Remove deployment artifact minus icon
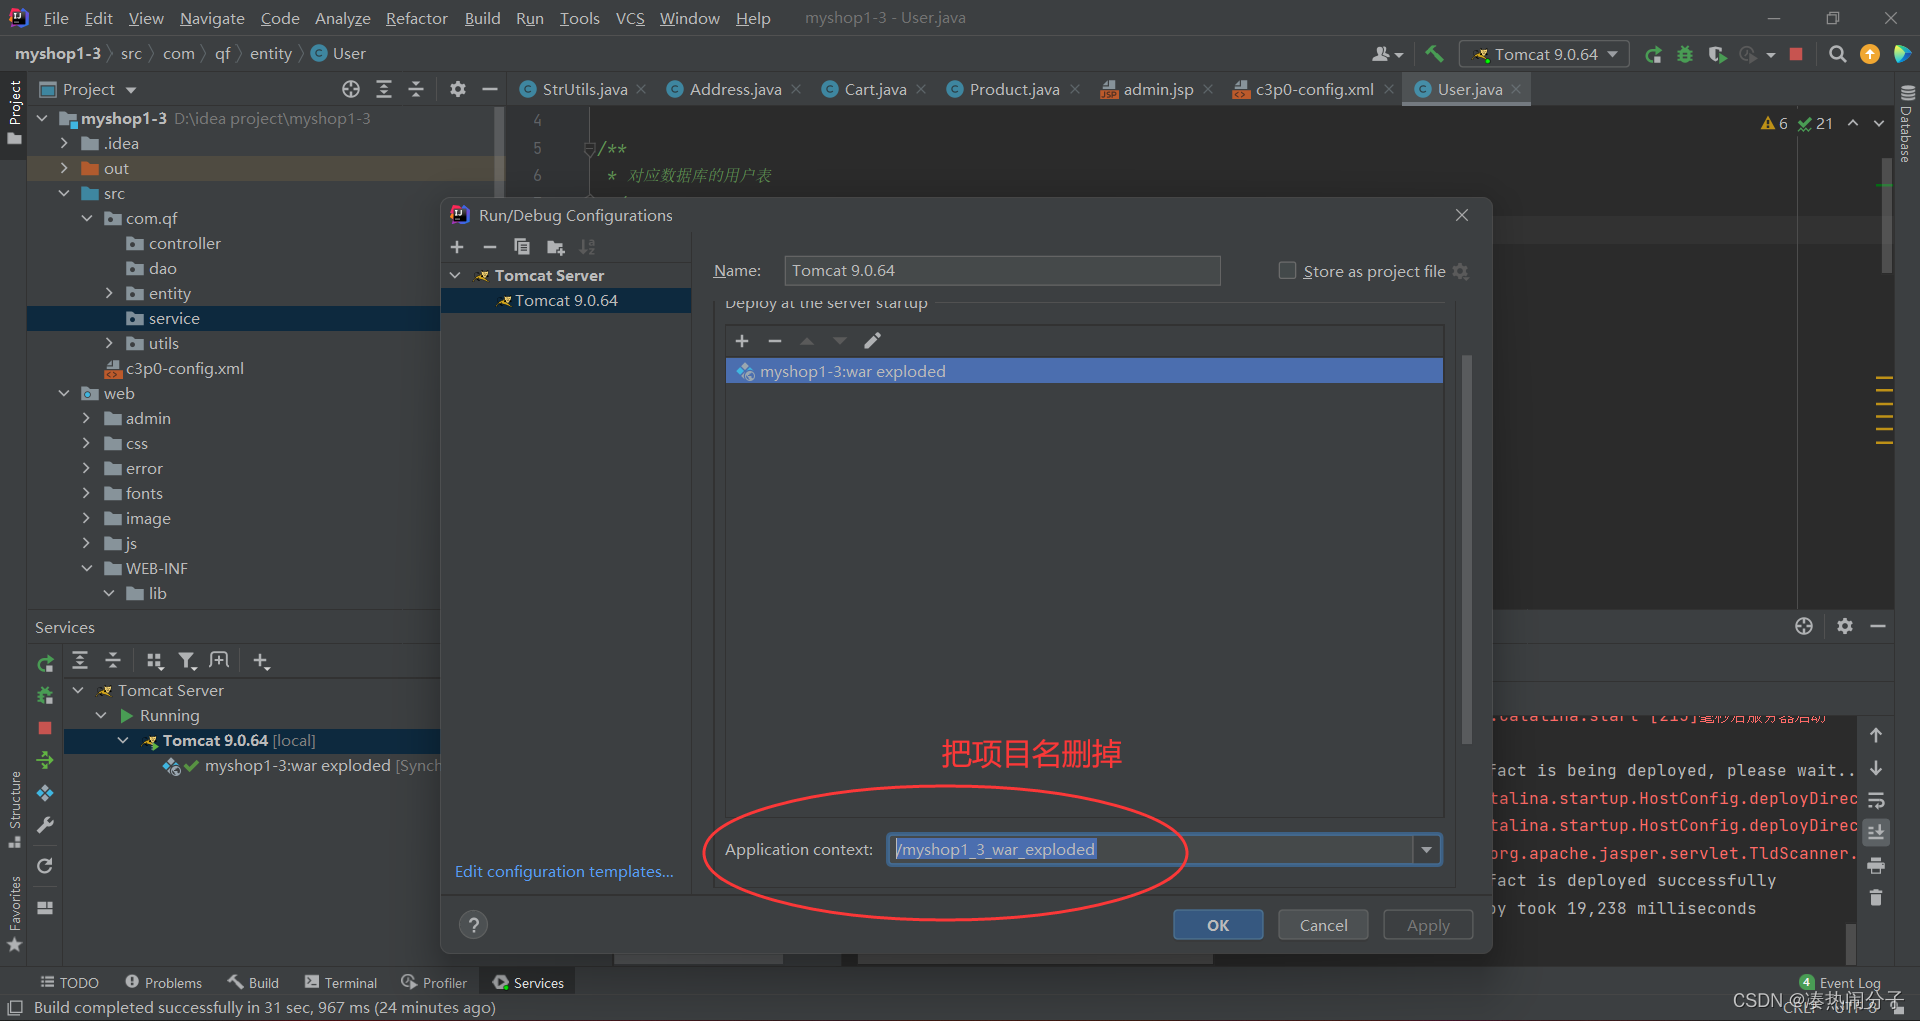 pyautogui.click(x=774, y=341)
